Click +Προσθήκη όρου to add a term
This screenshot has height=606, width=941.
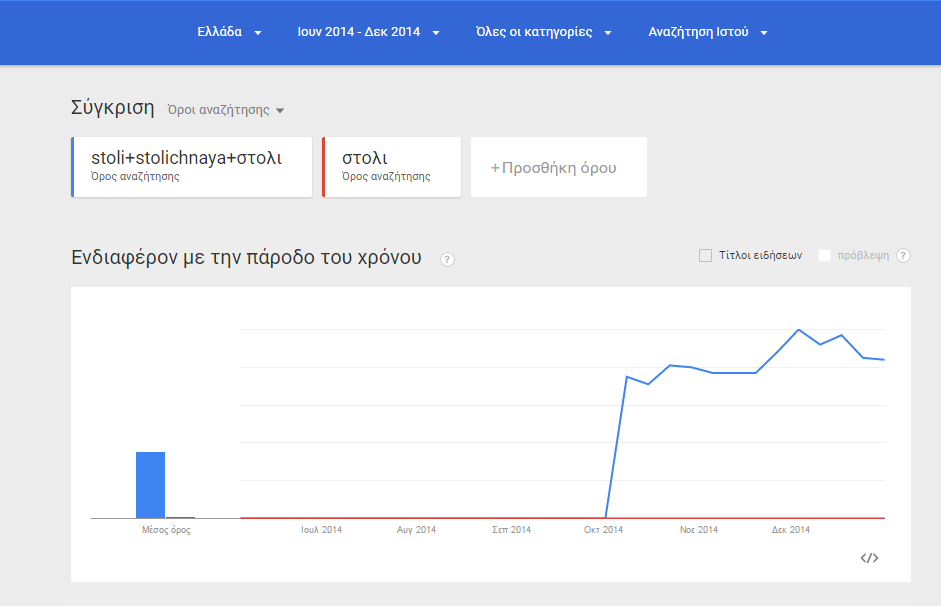point(559,167)
